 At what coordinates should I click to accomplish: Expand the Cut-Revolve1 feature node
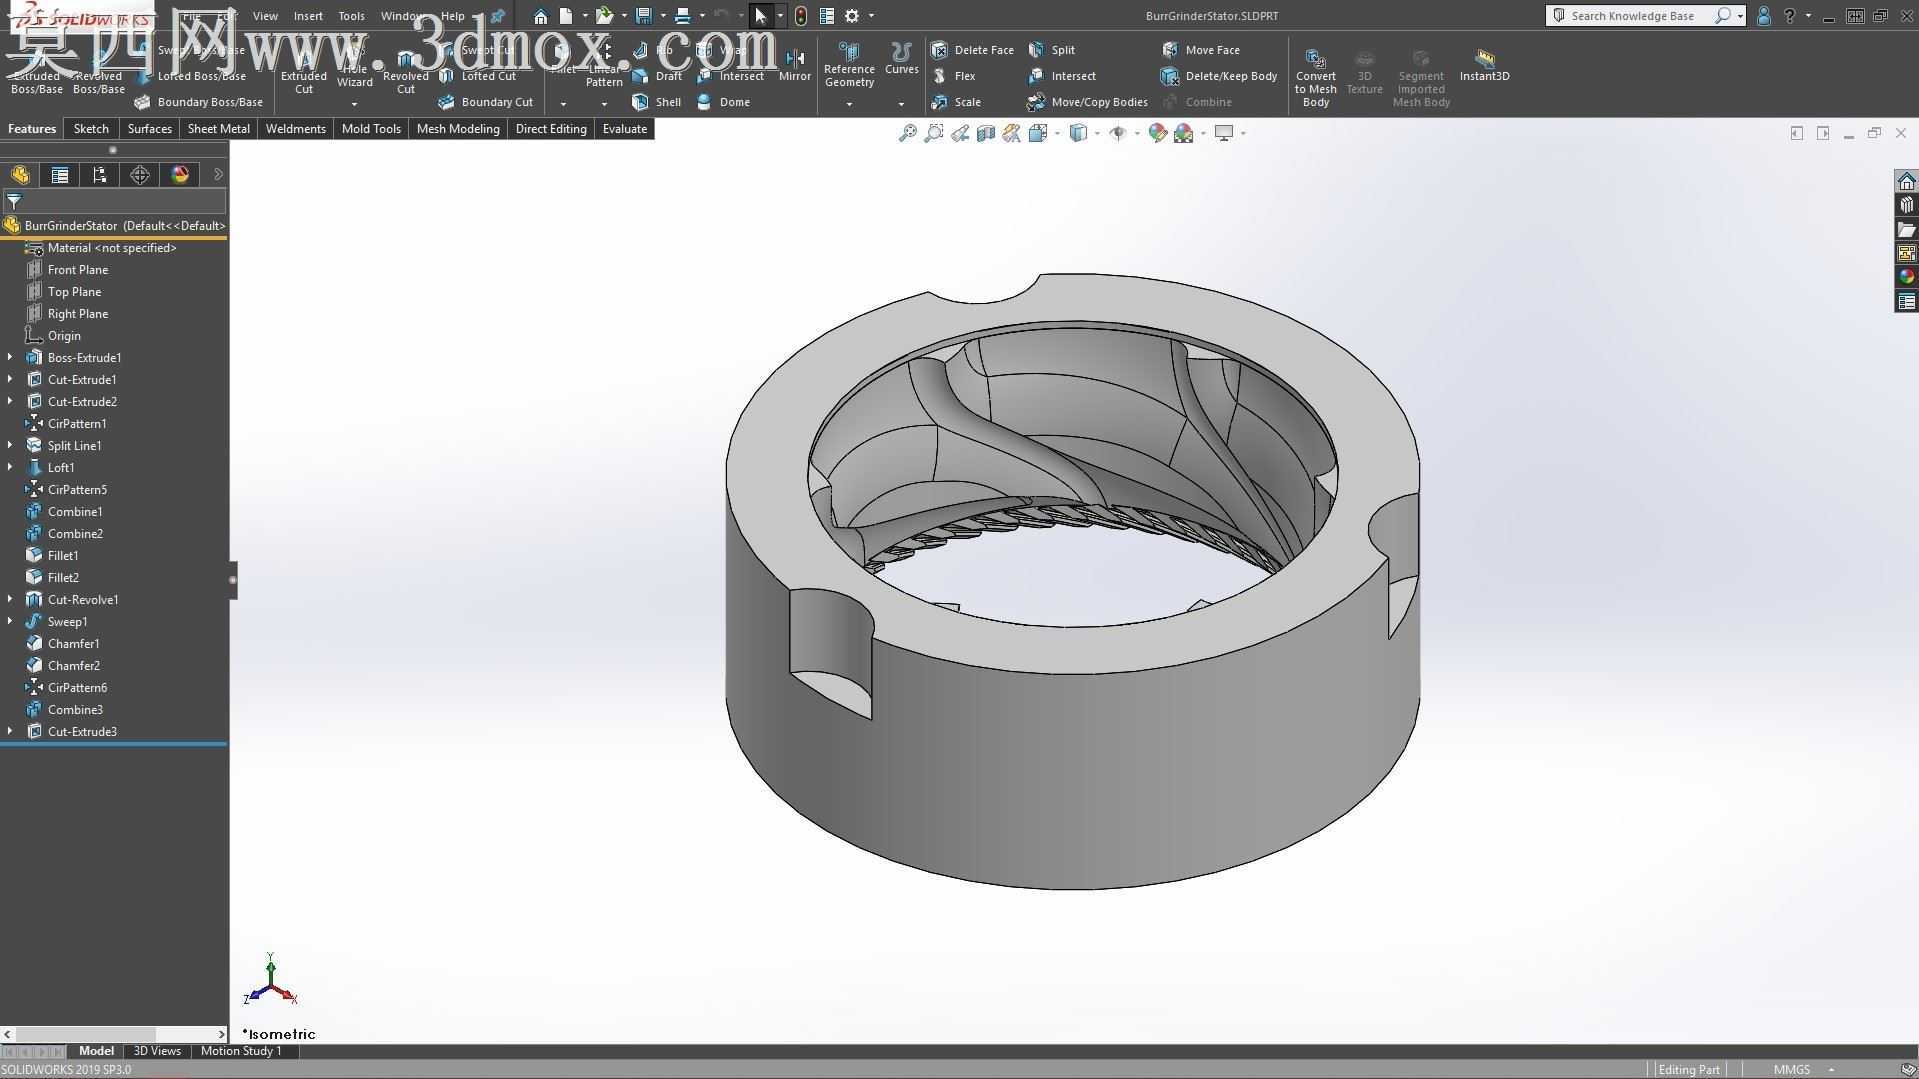[10, 599]
